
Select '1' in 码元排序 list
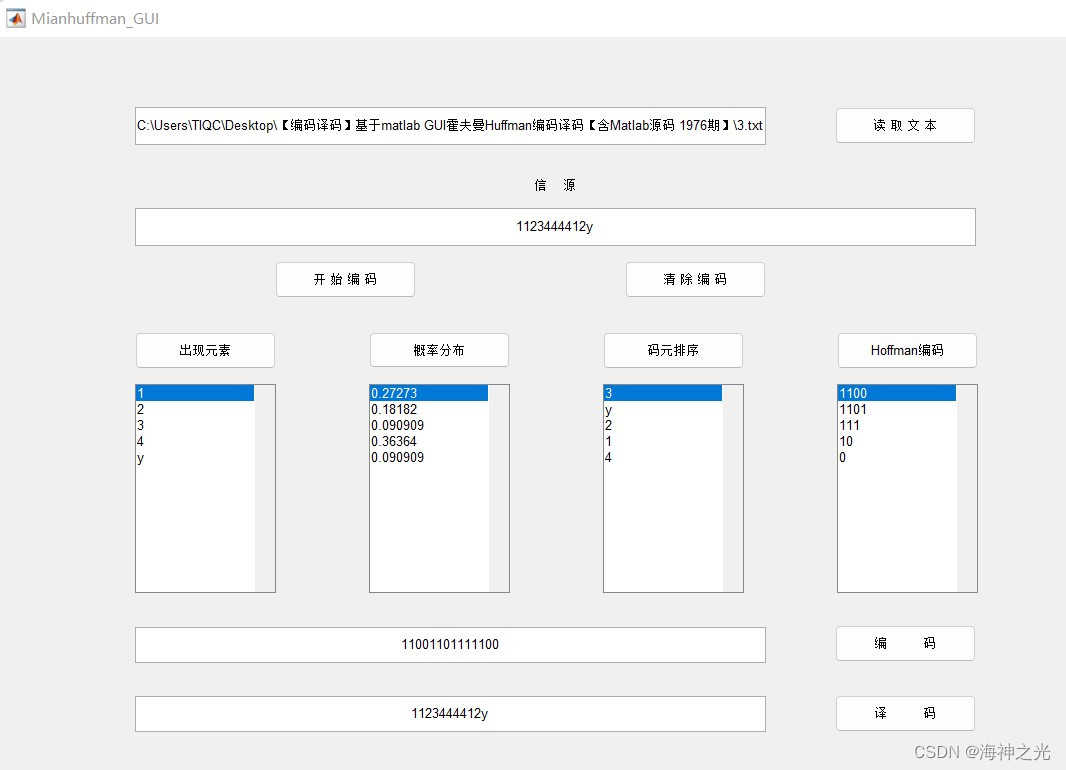coord(663,441)
